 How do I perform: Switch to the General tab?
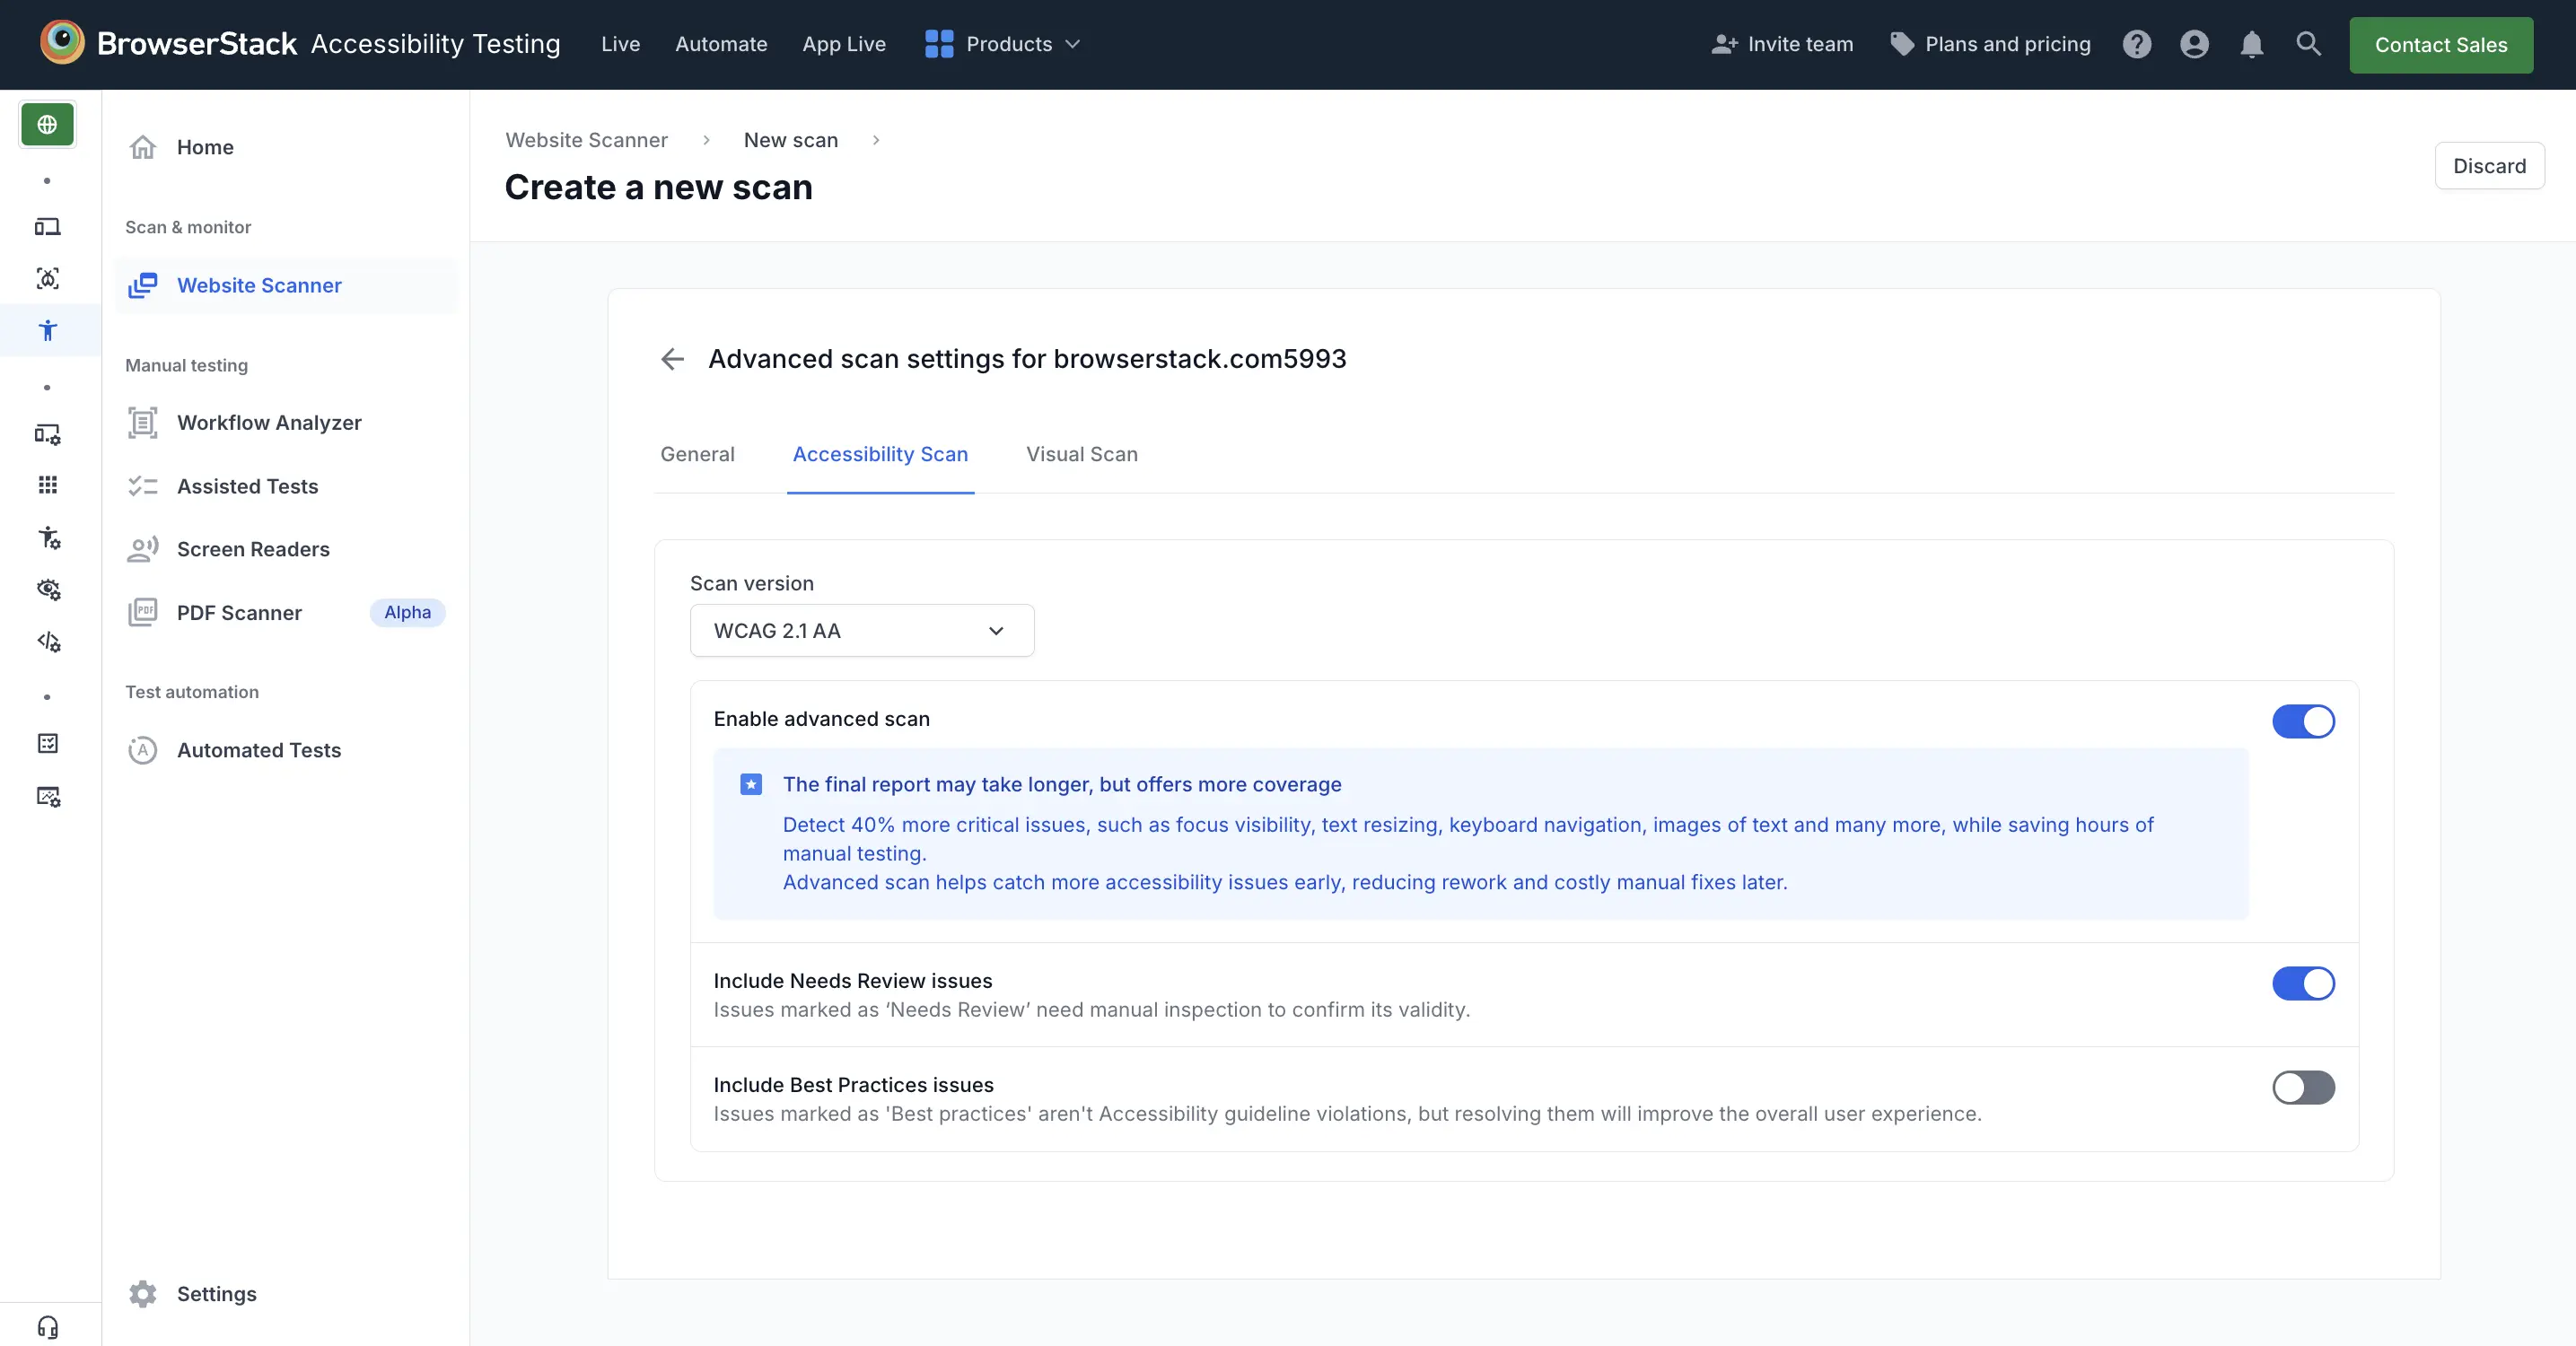tap(697, 454)
